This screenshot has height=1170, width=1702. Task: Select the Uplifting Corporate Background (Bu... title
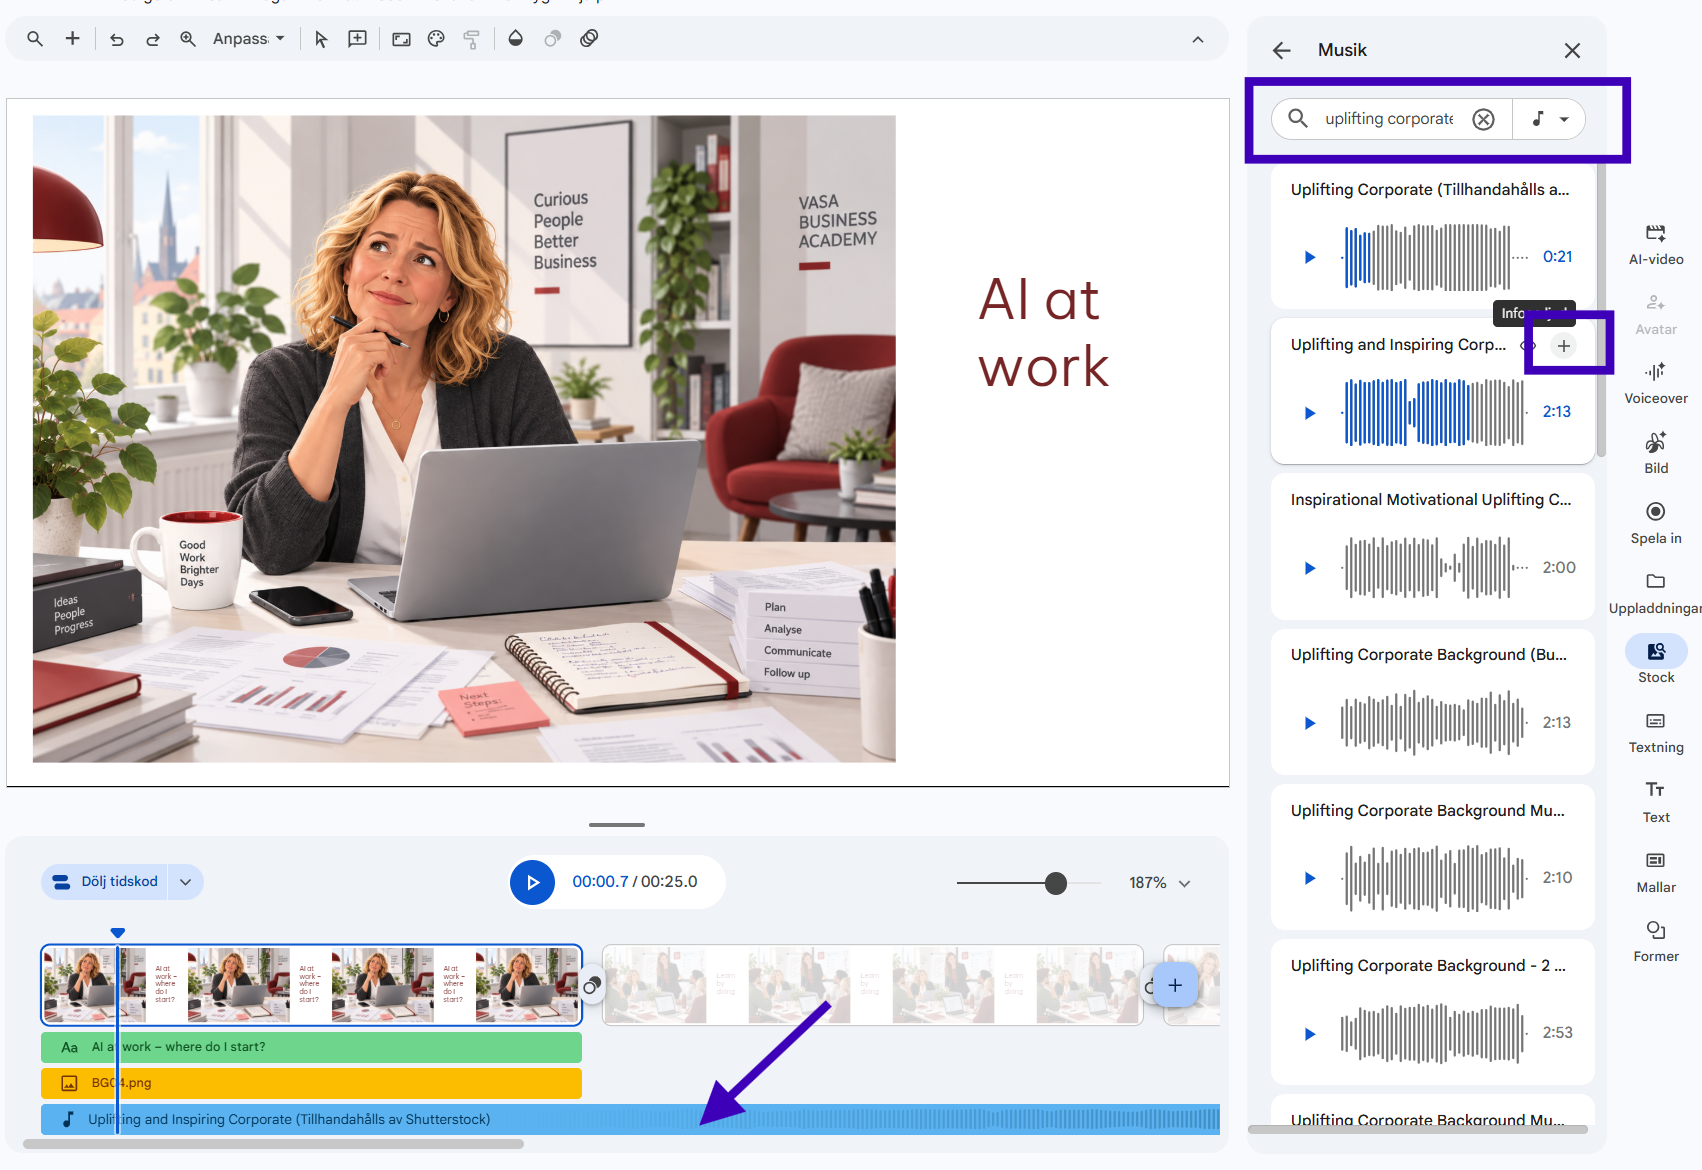click(1429, 655)
